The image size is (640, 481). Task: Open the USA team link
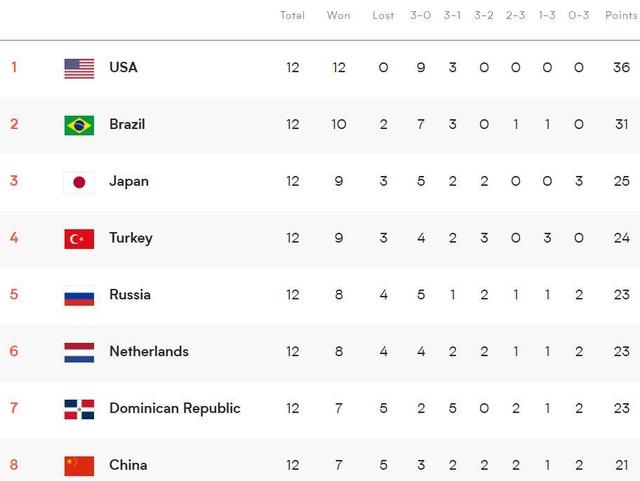(x=123, y=68)
